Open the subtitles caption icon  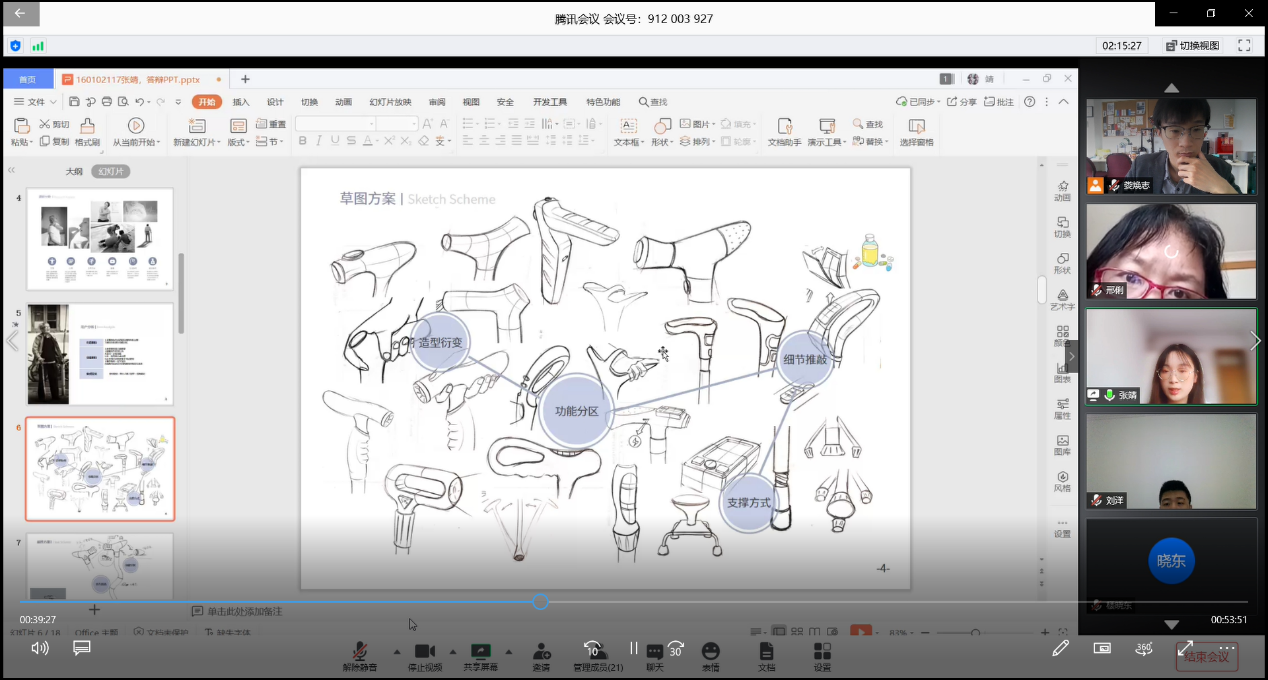[x=82, y=648]
